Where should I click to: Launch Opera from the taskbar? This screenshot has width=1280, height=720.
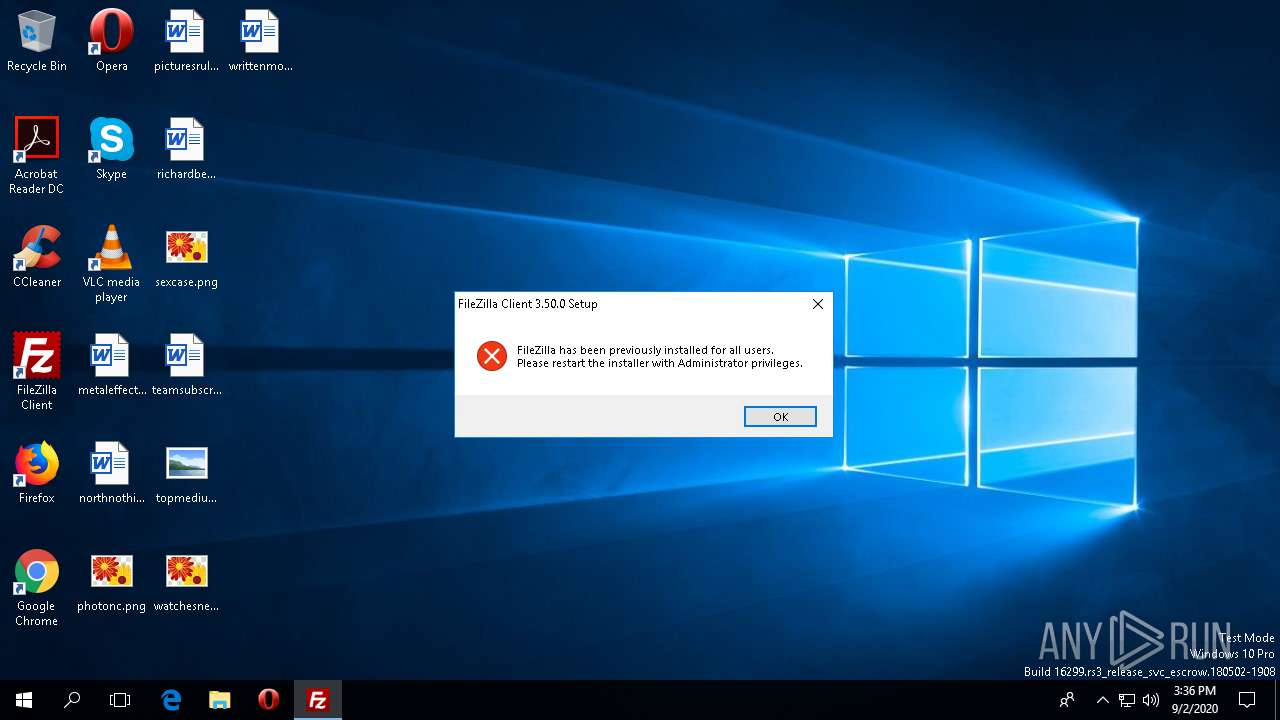[x=268, y=700]
